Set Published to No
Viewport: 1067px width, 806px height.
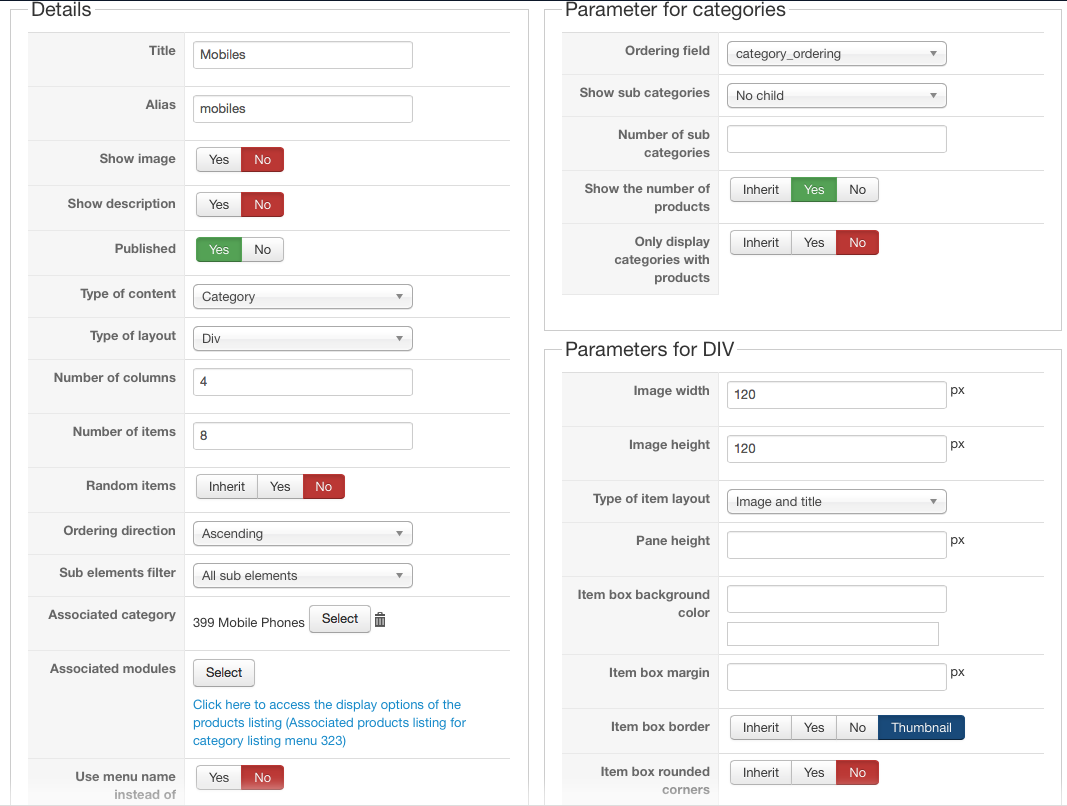262,250
